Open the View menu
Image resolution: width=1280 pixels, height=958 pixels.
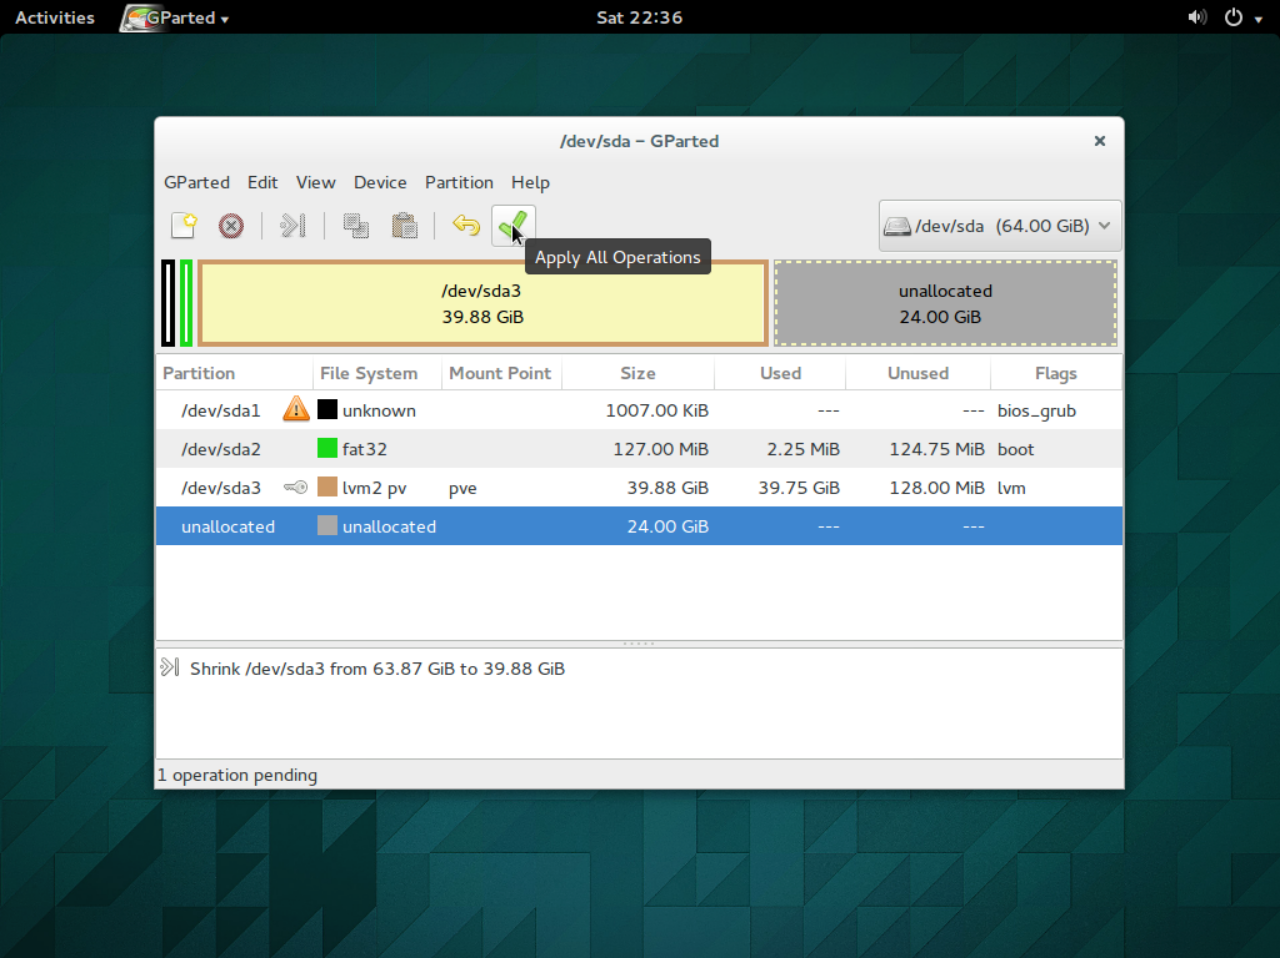(316, 182)
